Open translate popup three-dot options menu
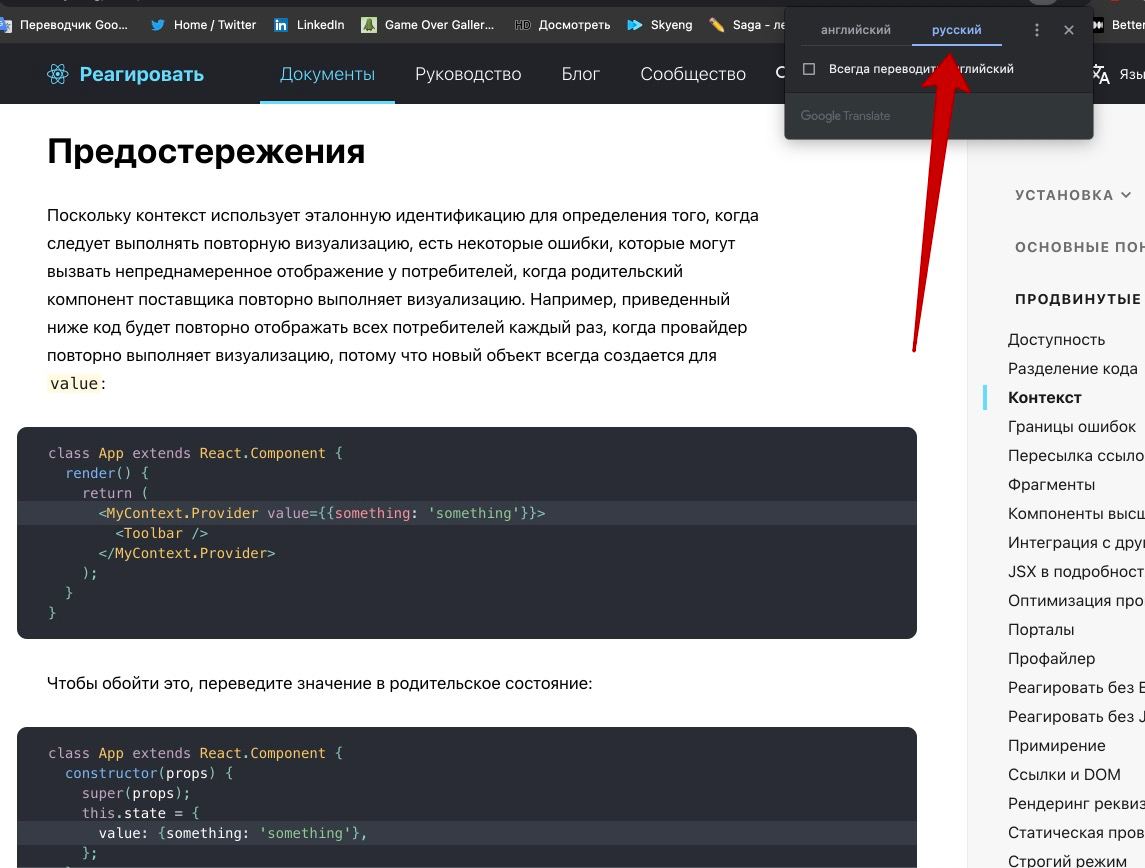The width and height of the screenshot is (1145, 868). 1037,30
